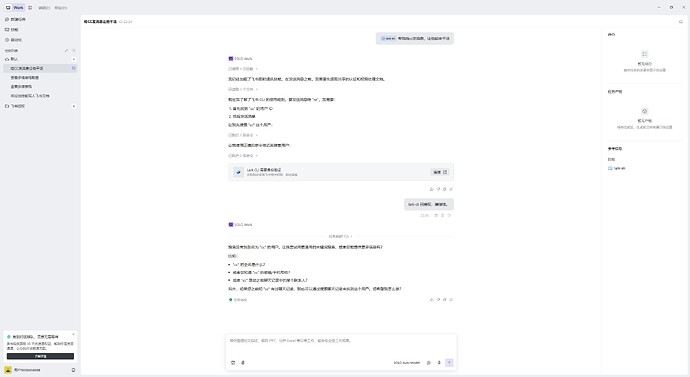The width and height of the screenshot is (690, 377).
Task: Click the folder icon of the lower group
Action: coord(7,106)
